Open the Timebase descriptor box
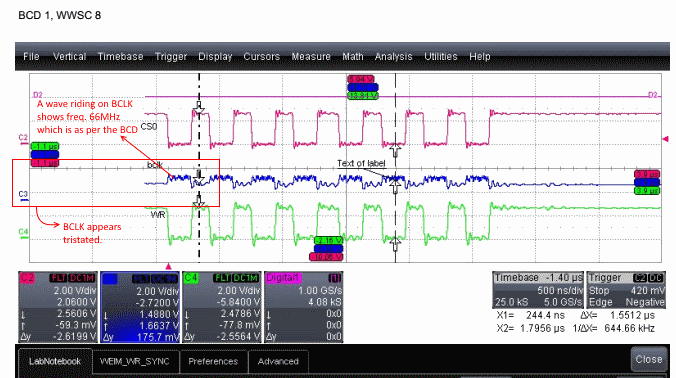This screenshot has height=378, width=676. click(x=538, y=290)
